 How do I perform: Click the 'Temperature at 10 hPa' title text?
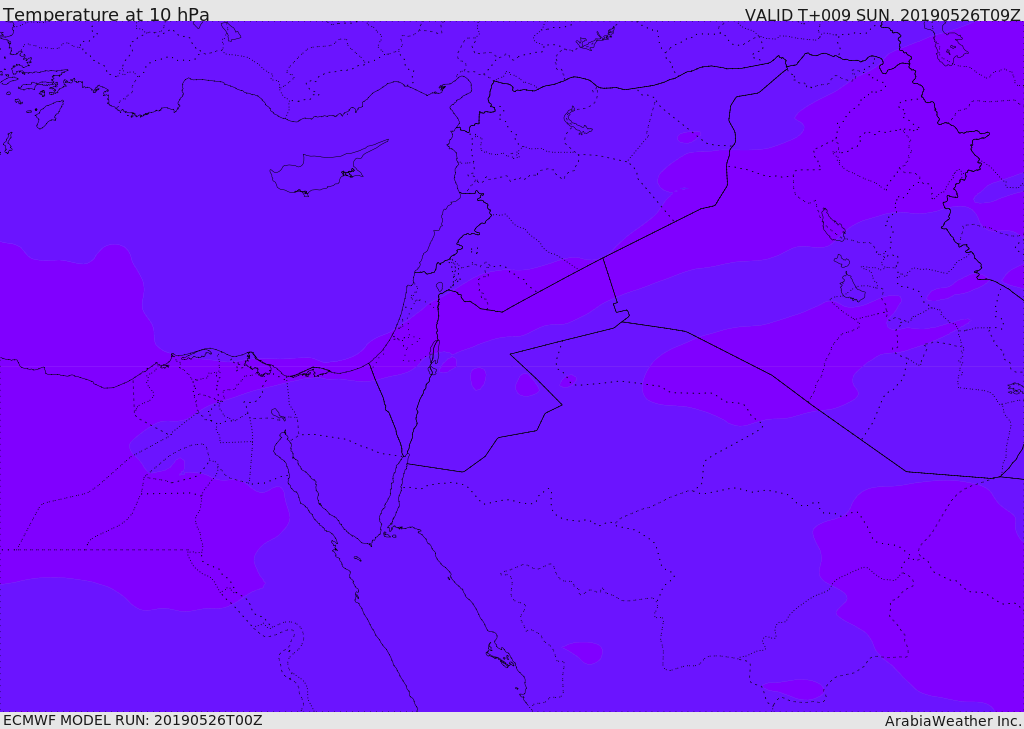[x=106, y=14]
